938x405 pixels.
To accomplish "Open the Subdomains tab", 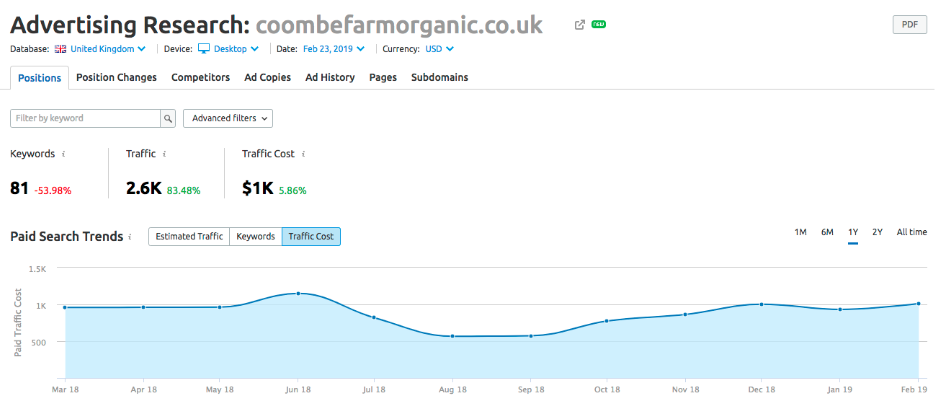I will [x=440, y=77].
